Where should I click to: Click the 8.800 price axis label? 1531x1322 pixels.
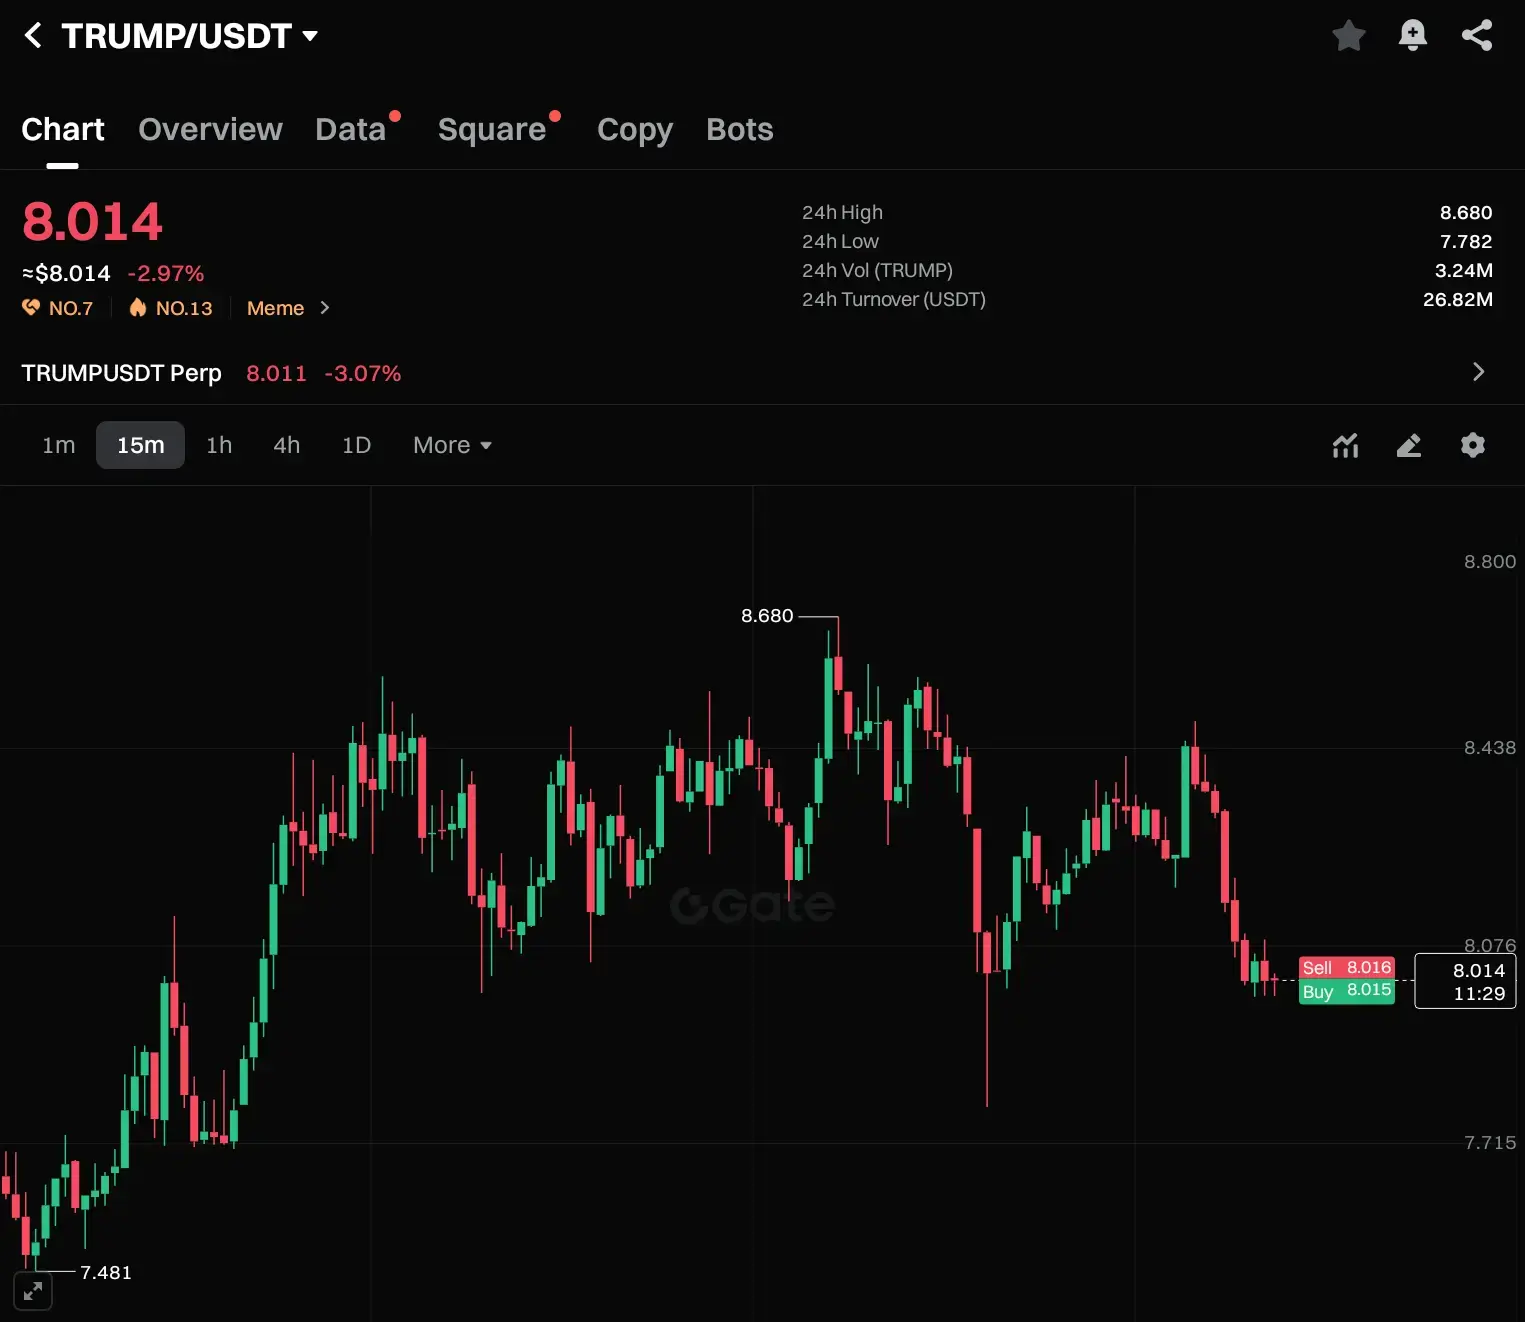[1490, 562]
